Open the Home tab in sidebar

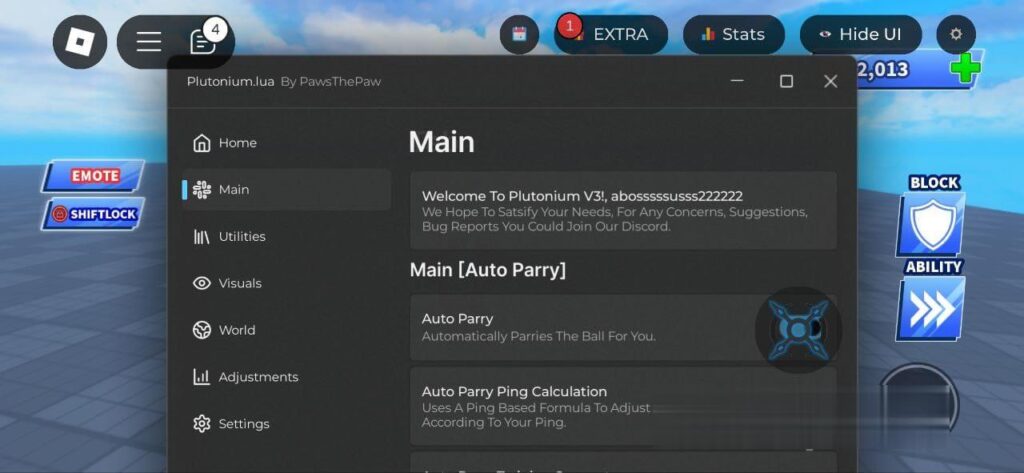coord(238,143)
